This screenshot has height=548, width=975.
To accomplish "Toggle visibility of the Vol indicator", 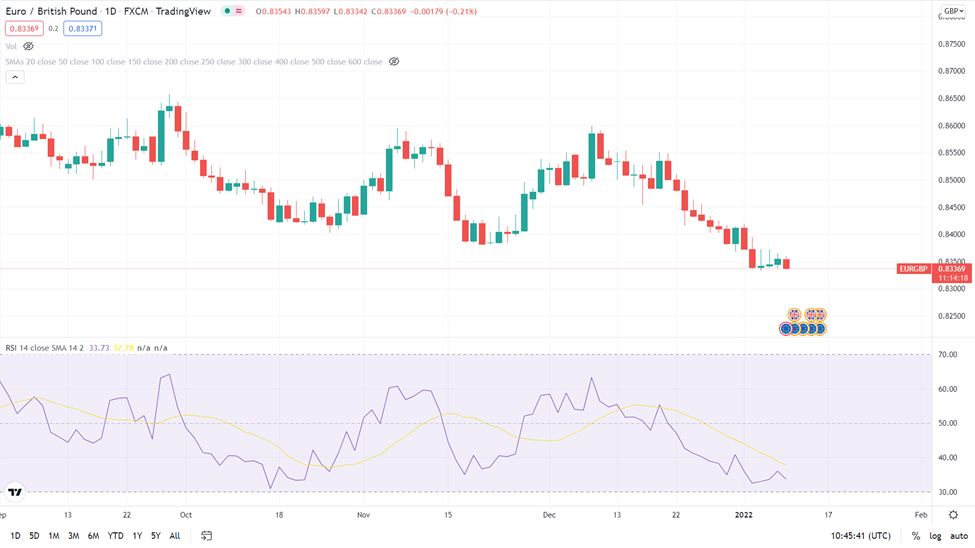I will pos(28,46).
